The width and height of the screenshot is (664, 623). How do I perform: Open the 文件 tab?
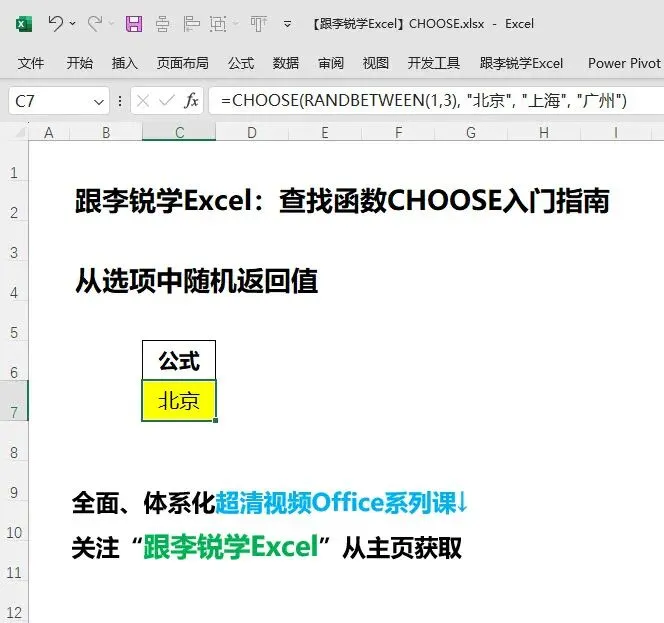pos(30,63)
